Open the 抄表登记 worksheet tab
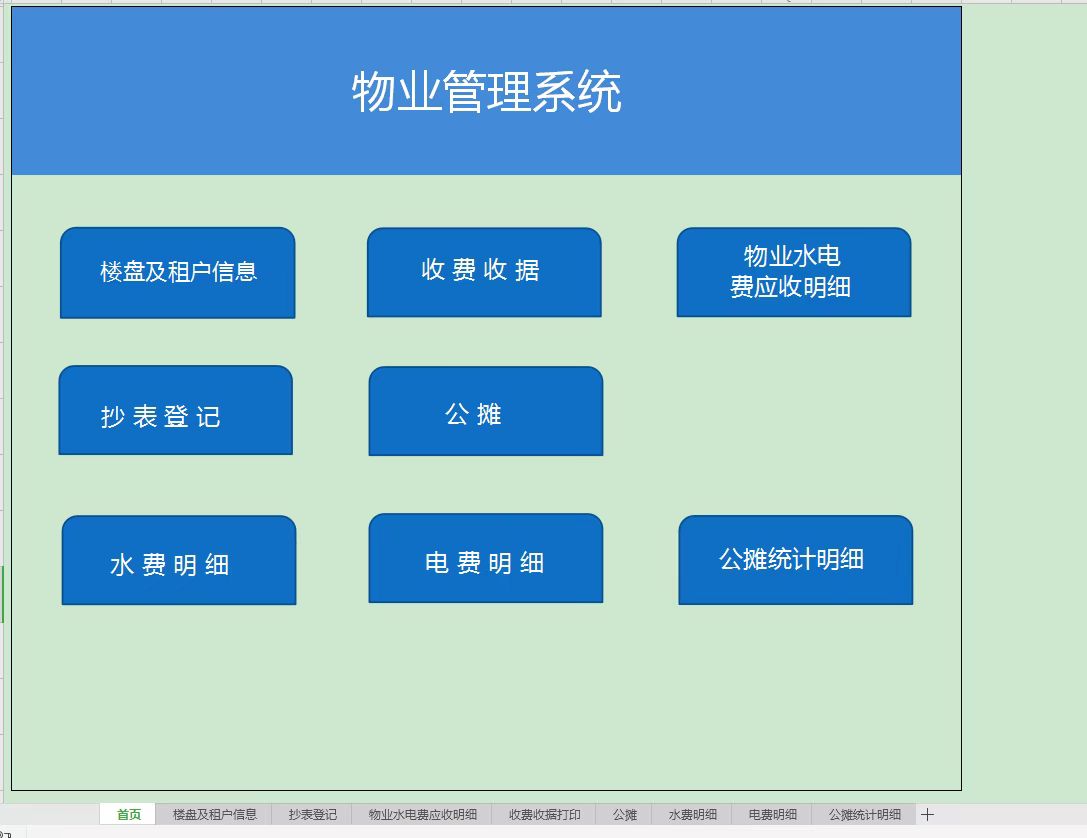1087x838 pixels. click(x=314, y=813)
